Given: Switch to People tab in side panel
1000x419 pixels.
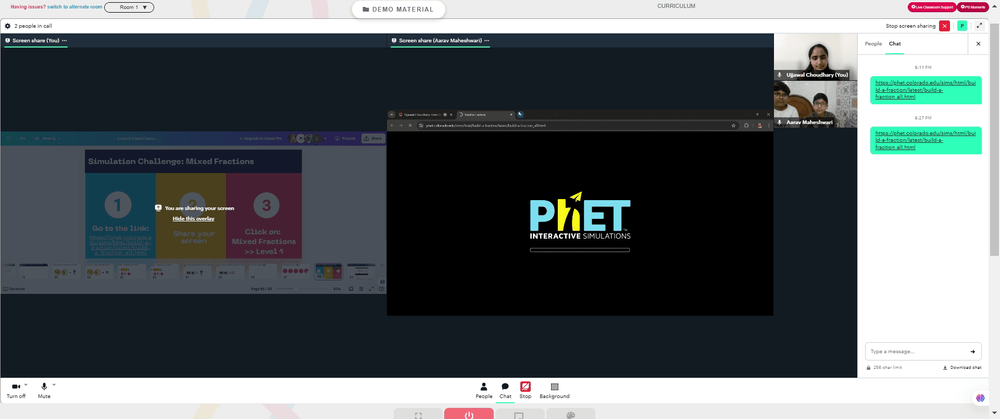Looking at the screenshot, I should coord(873,43).
